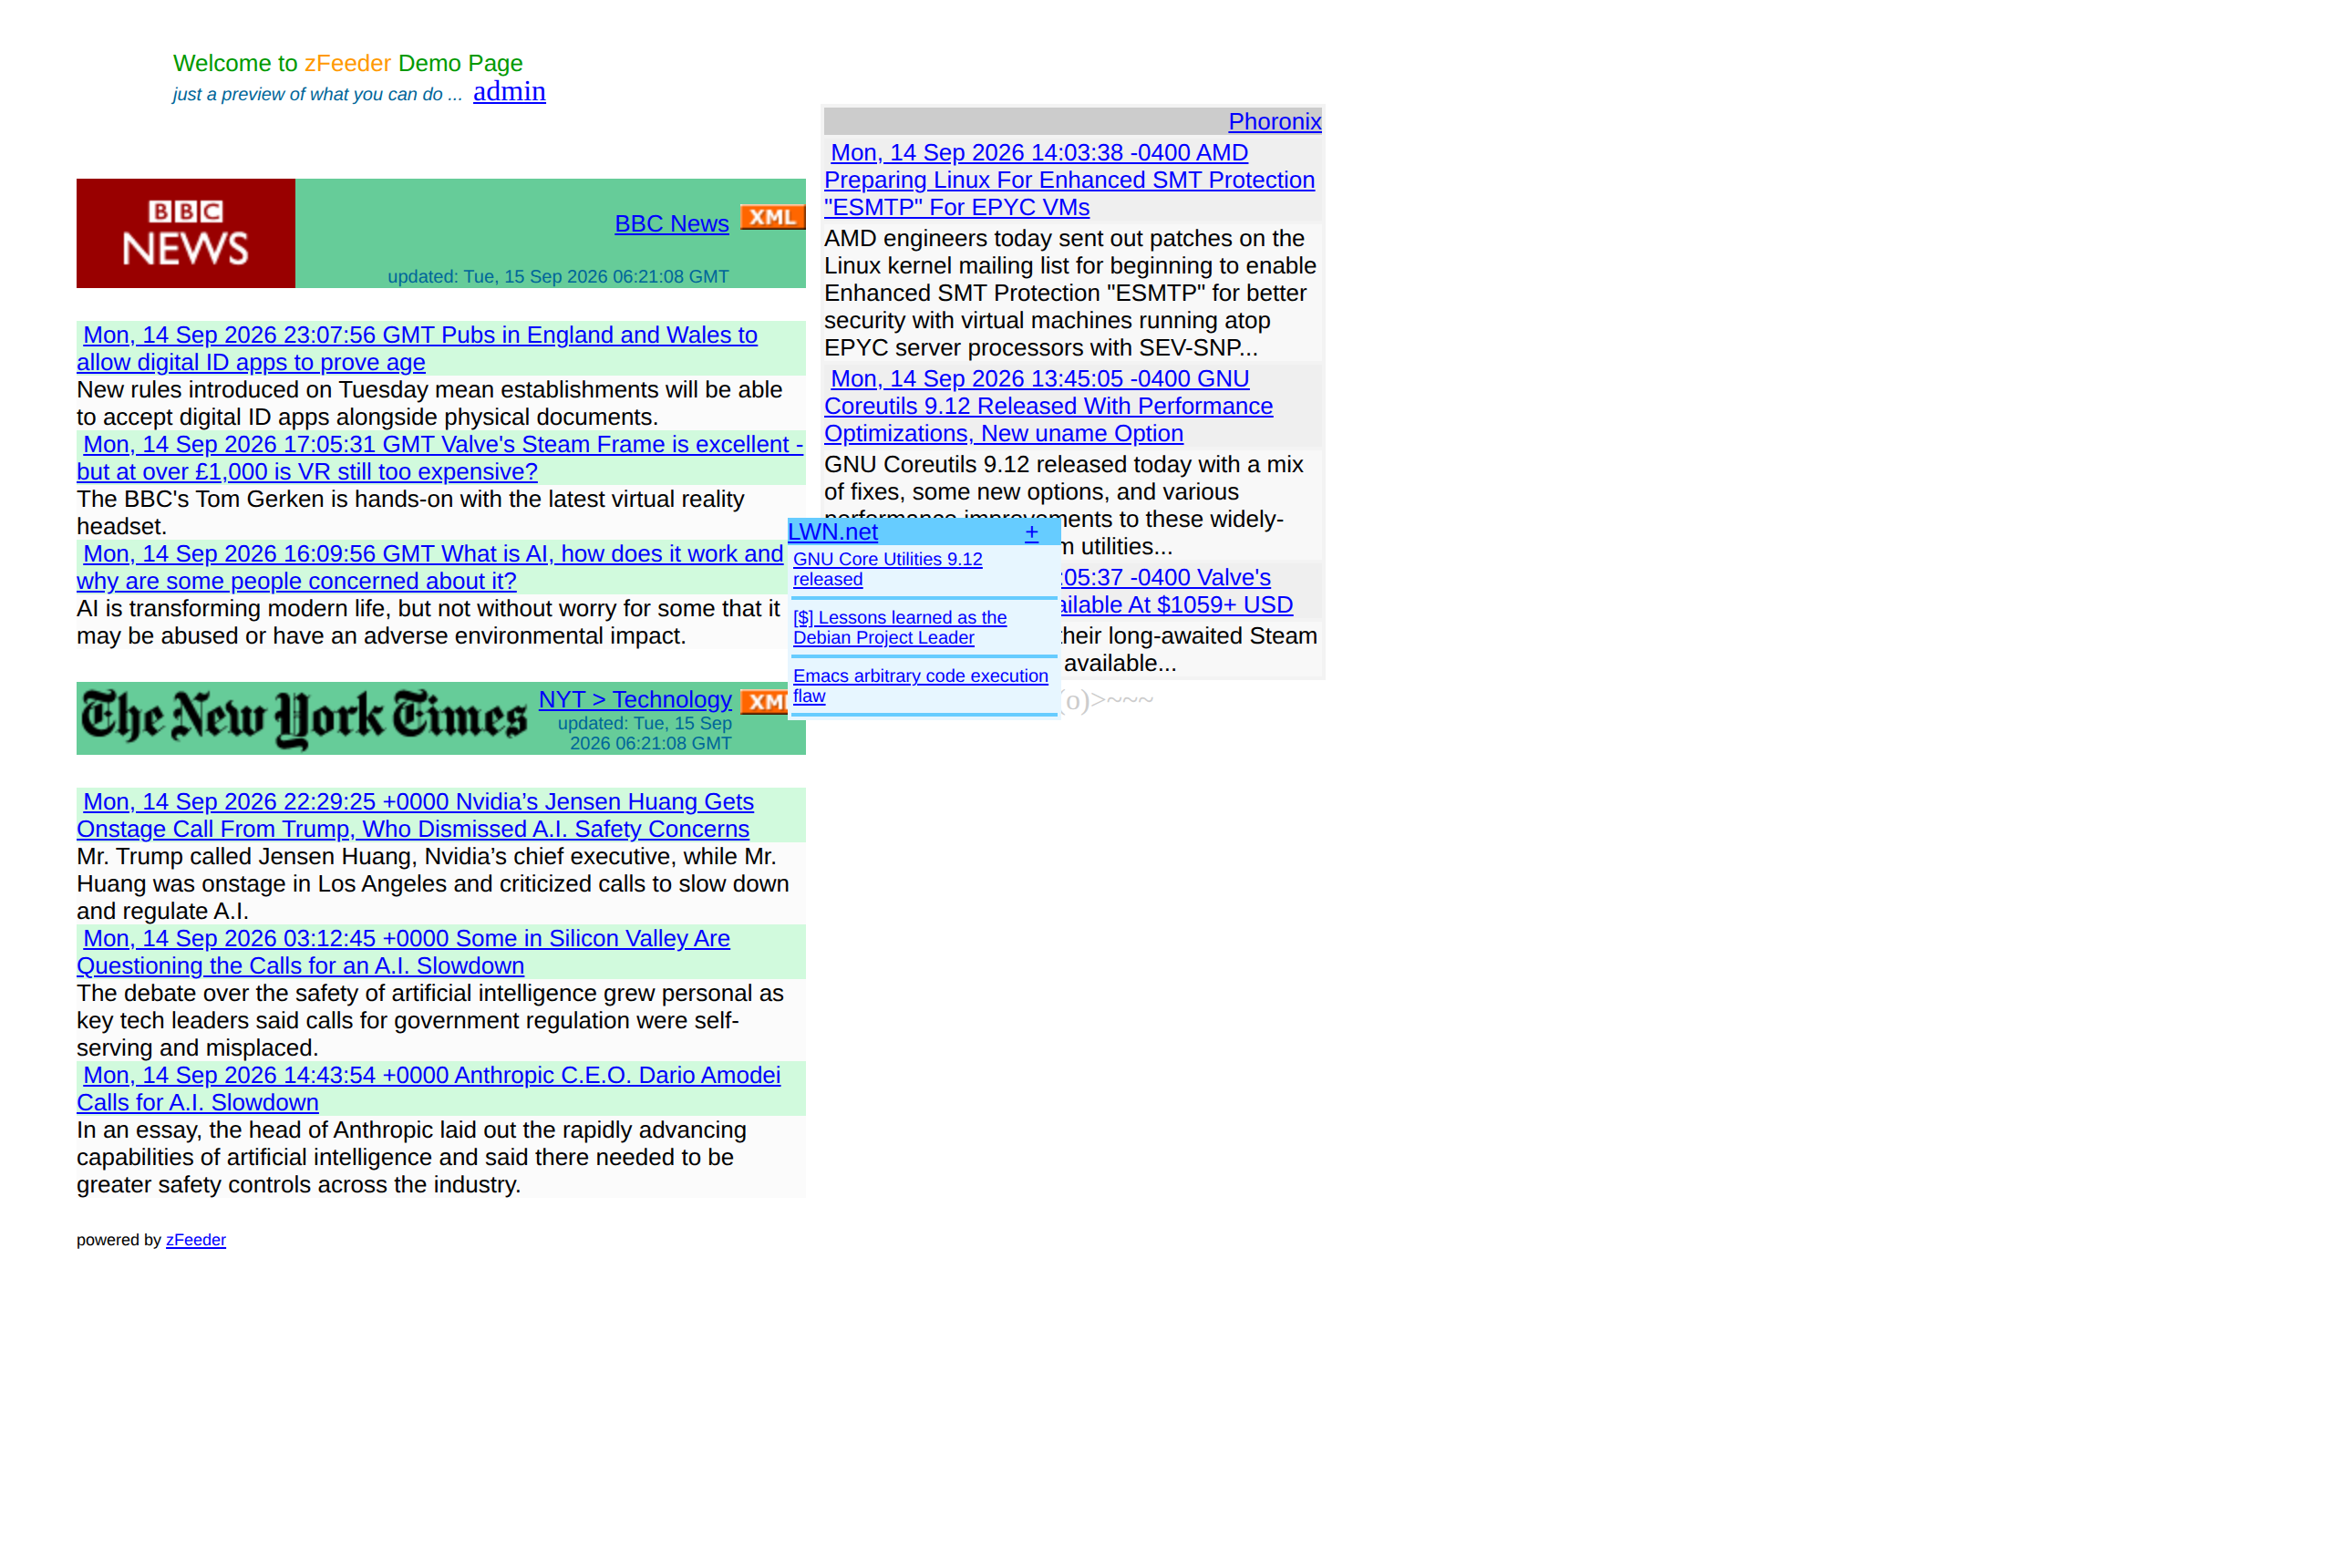The image size is (2334, 1568).
Task: Click 'AMD engineers today sent out patches' summary
Action: coord(1070,293)
